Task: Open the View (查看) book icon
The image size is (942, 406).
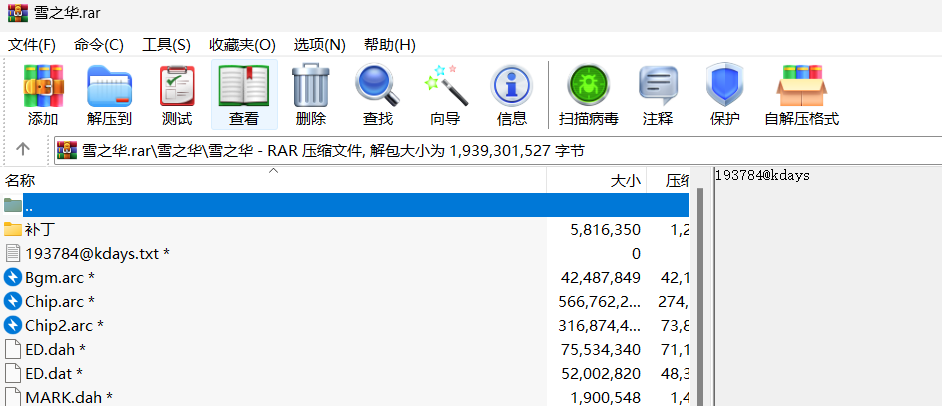Action: coord(244,96)
